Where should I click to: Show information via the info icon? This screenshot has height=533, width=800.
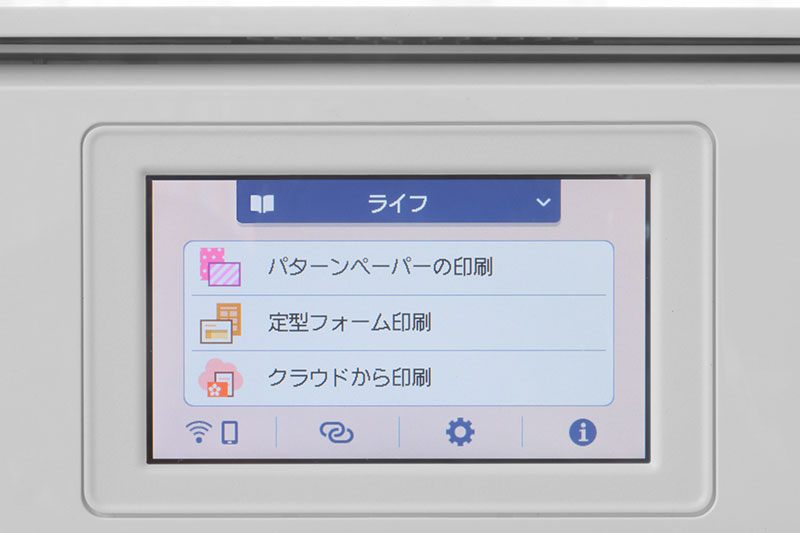click(583, 433)
